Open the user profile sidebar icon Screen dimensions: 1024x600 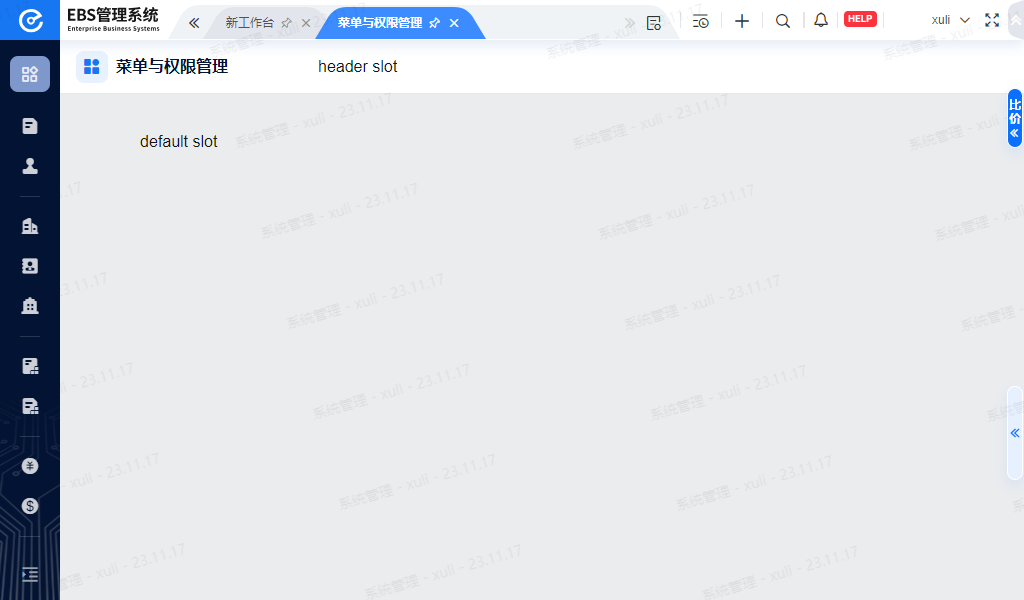(x=30, y=166)
